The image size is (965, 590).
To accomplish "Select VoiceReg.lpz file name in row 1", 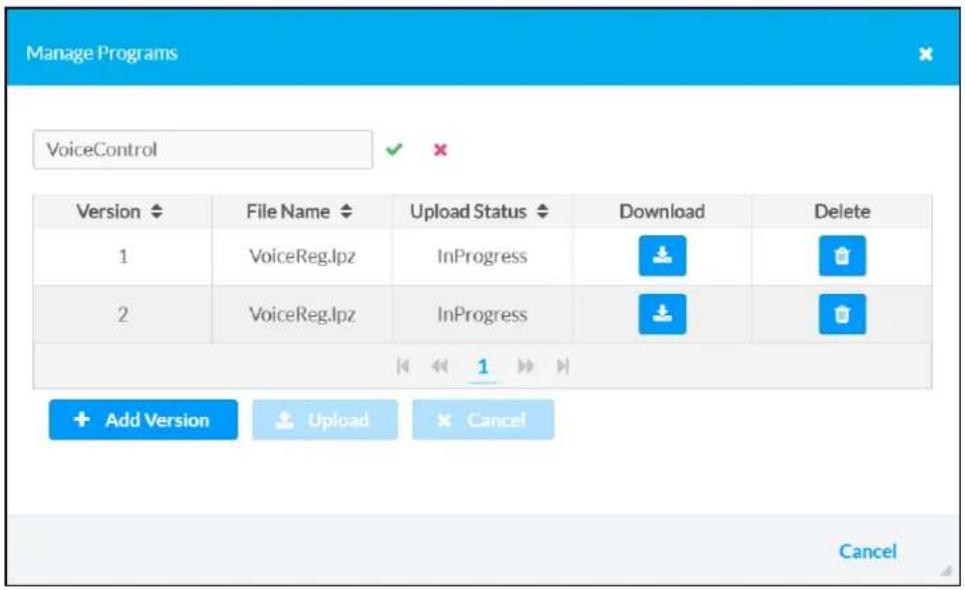I will click(302, 257).
